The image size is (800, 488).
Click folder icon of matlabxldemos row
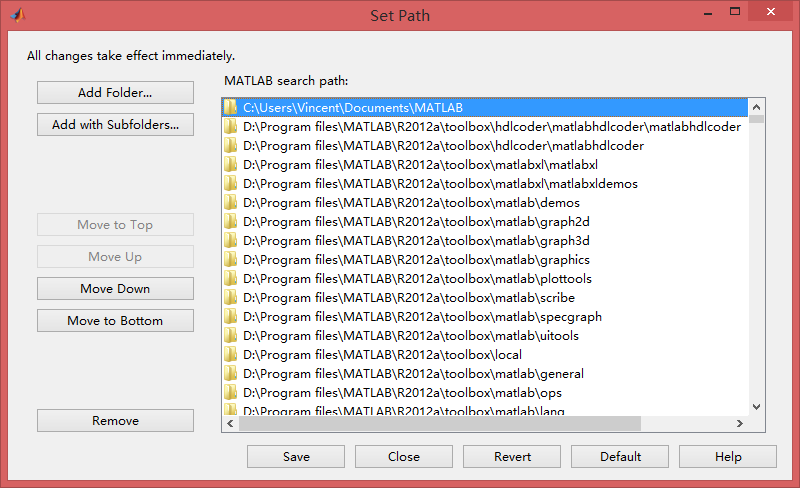[x=231, y=183]
